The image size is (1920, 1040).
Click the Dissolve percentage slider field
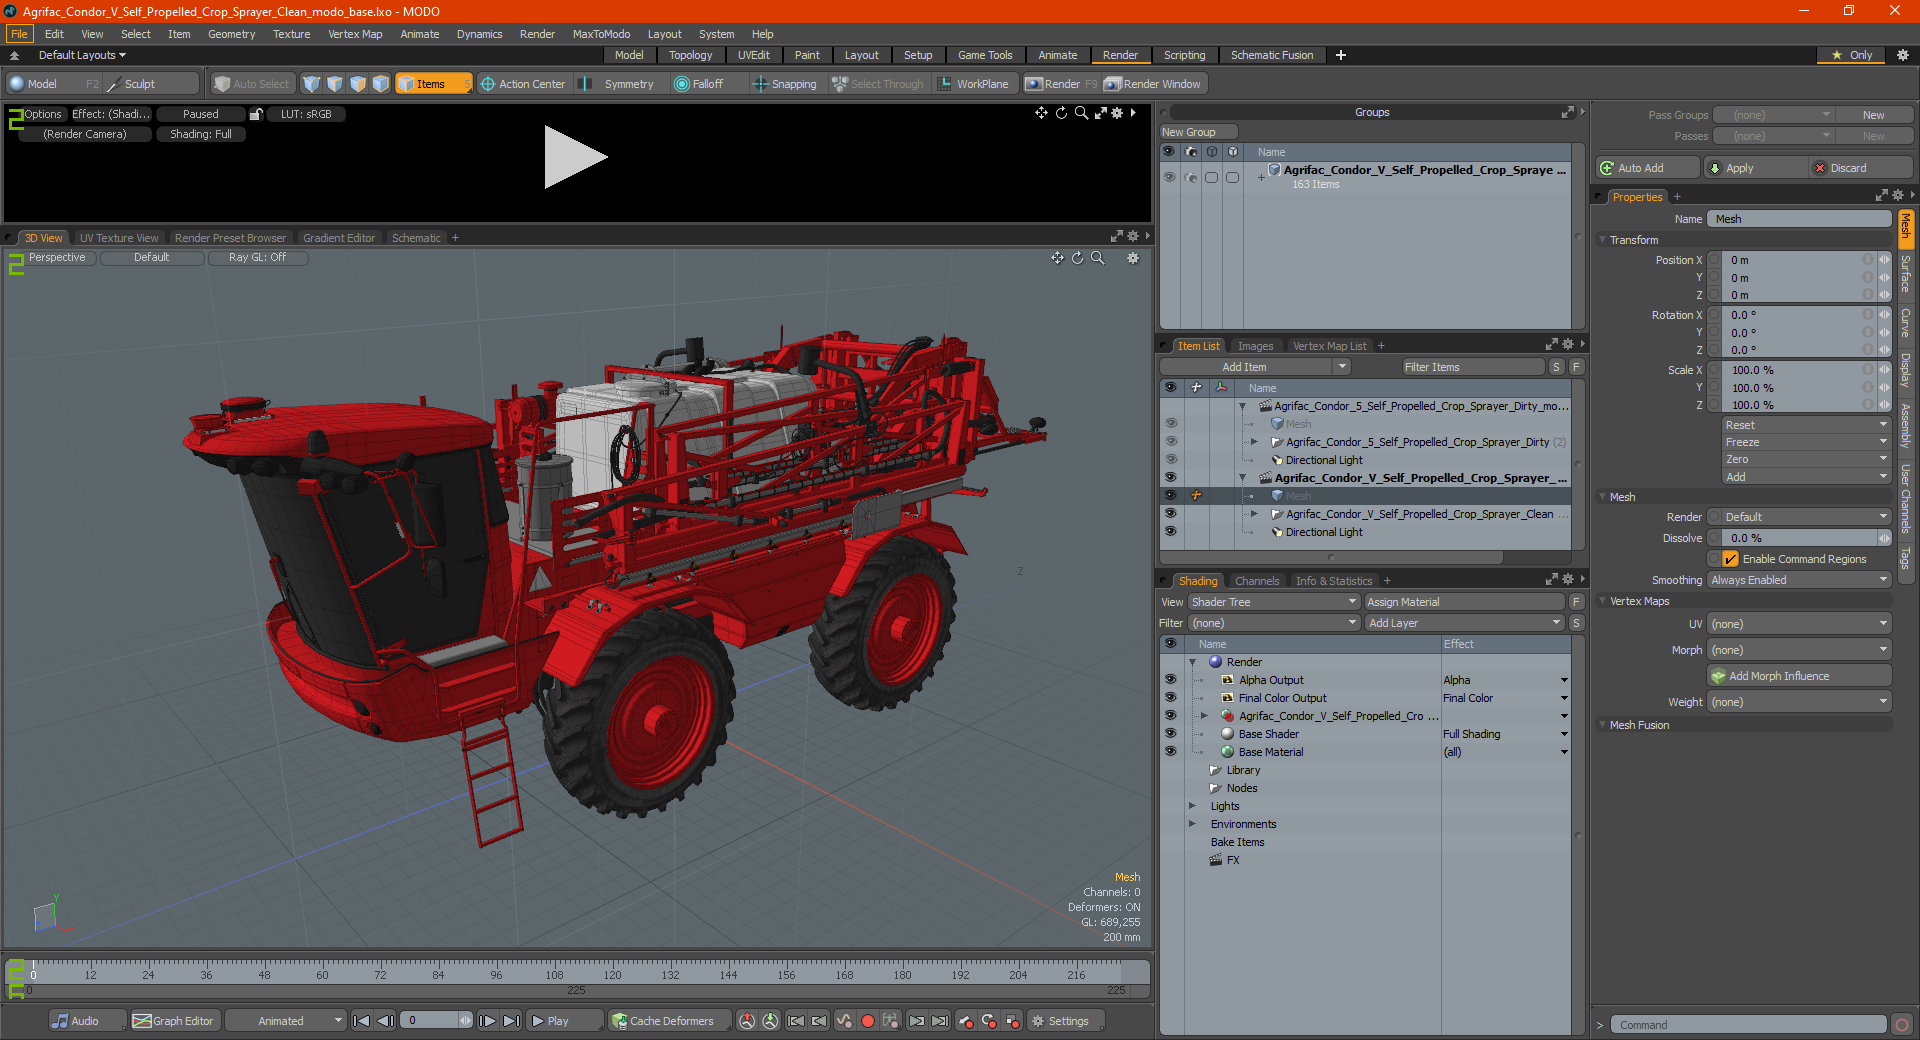tap(1799, 538)
